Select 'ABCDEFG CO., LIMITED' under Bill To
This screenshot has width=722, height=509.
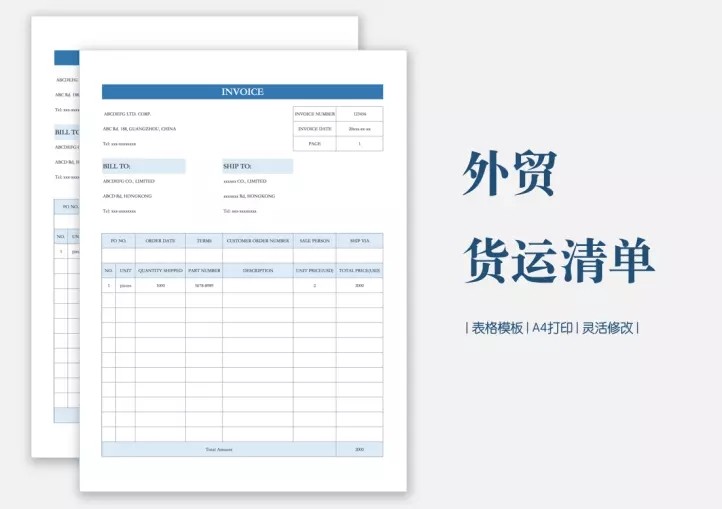(128, 181)
